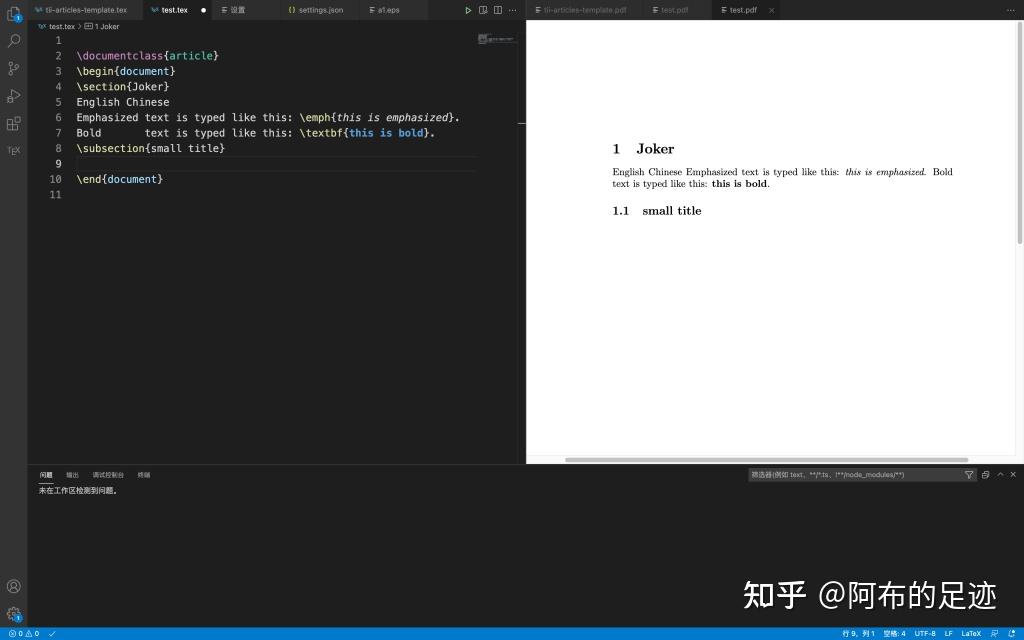Open the Source Control view
The image size is (1024, 640).
pyautogui.click(x=13, y=68)
